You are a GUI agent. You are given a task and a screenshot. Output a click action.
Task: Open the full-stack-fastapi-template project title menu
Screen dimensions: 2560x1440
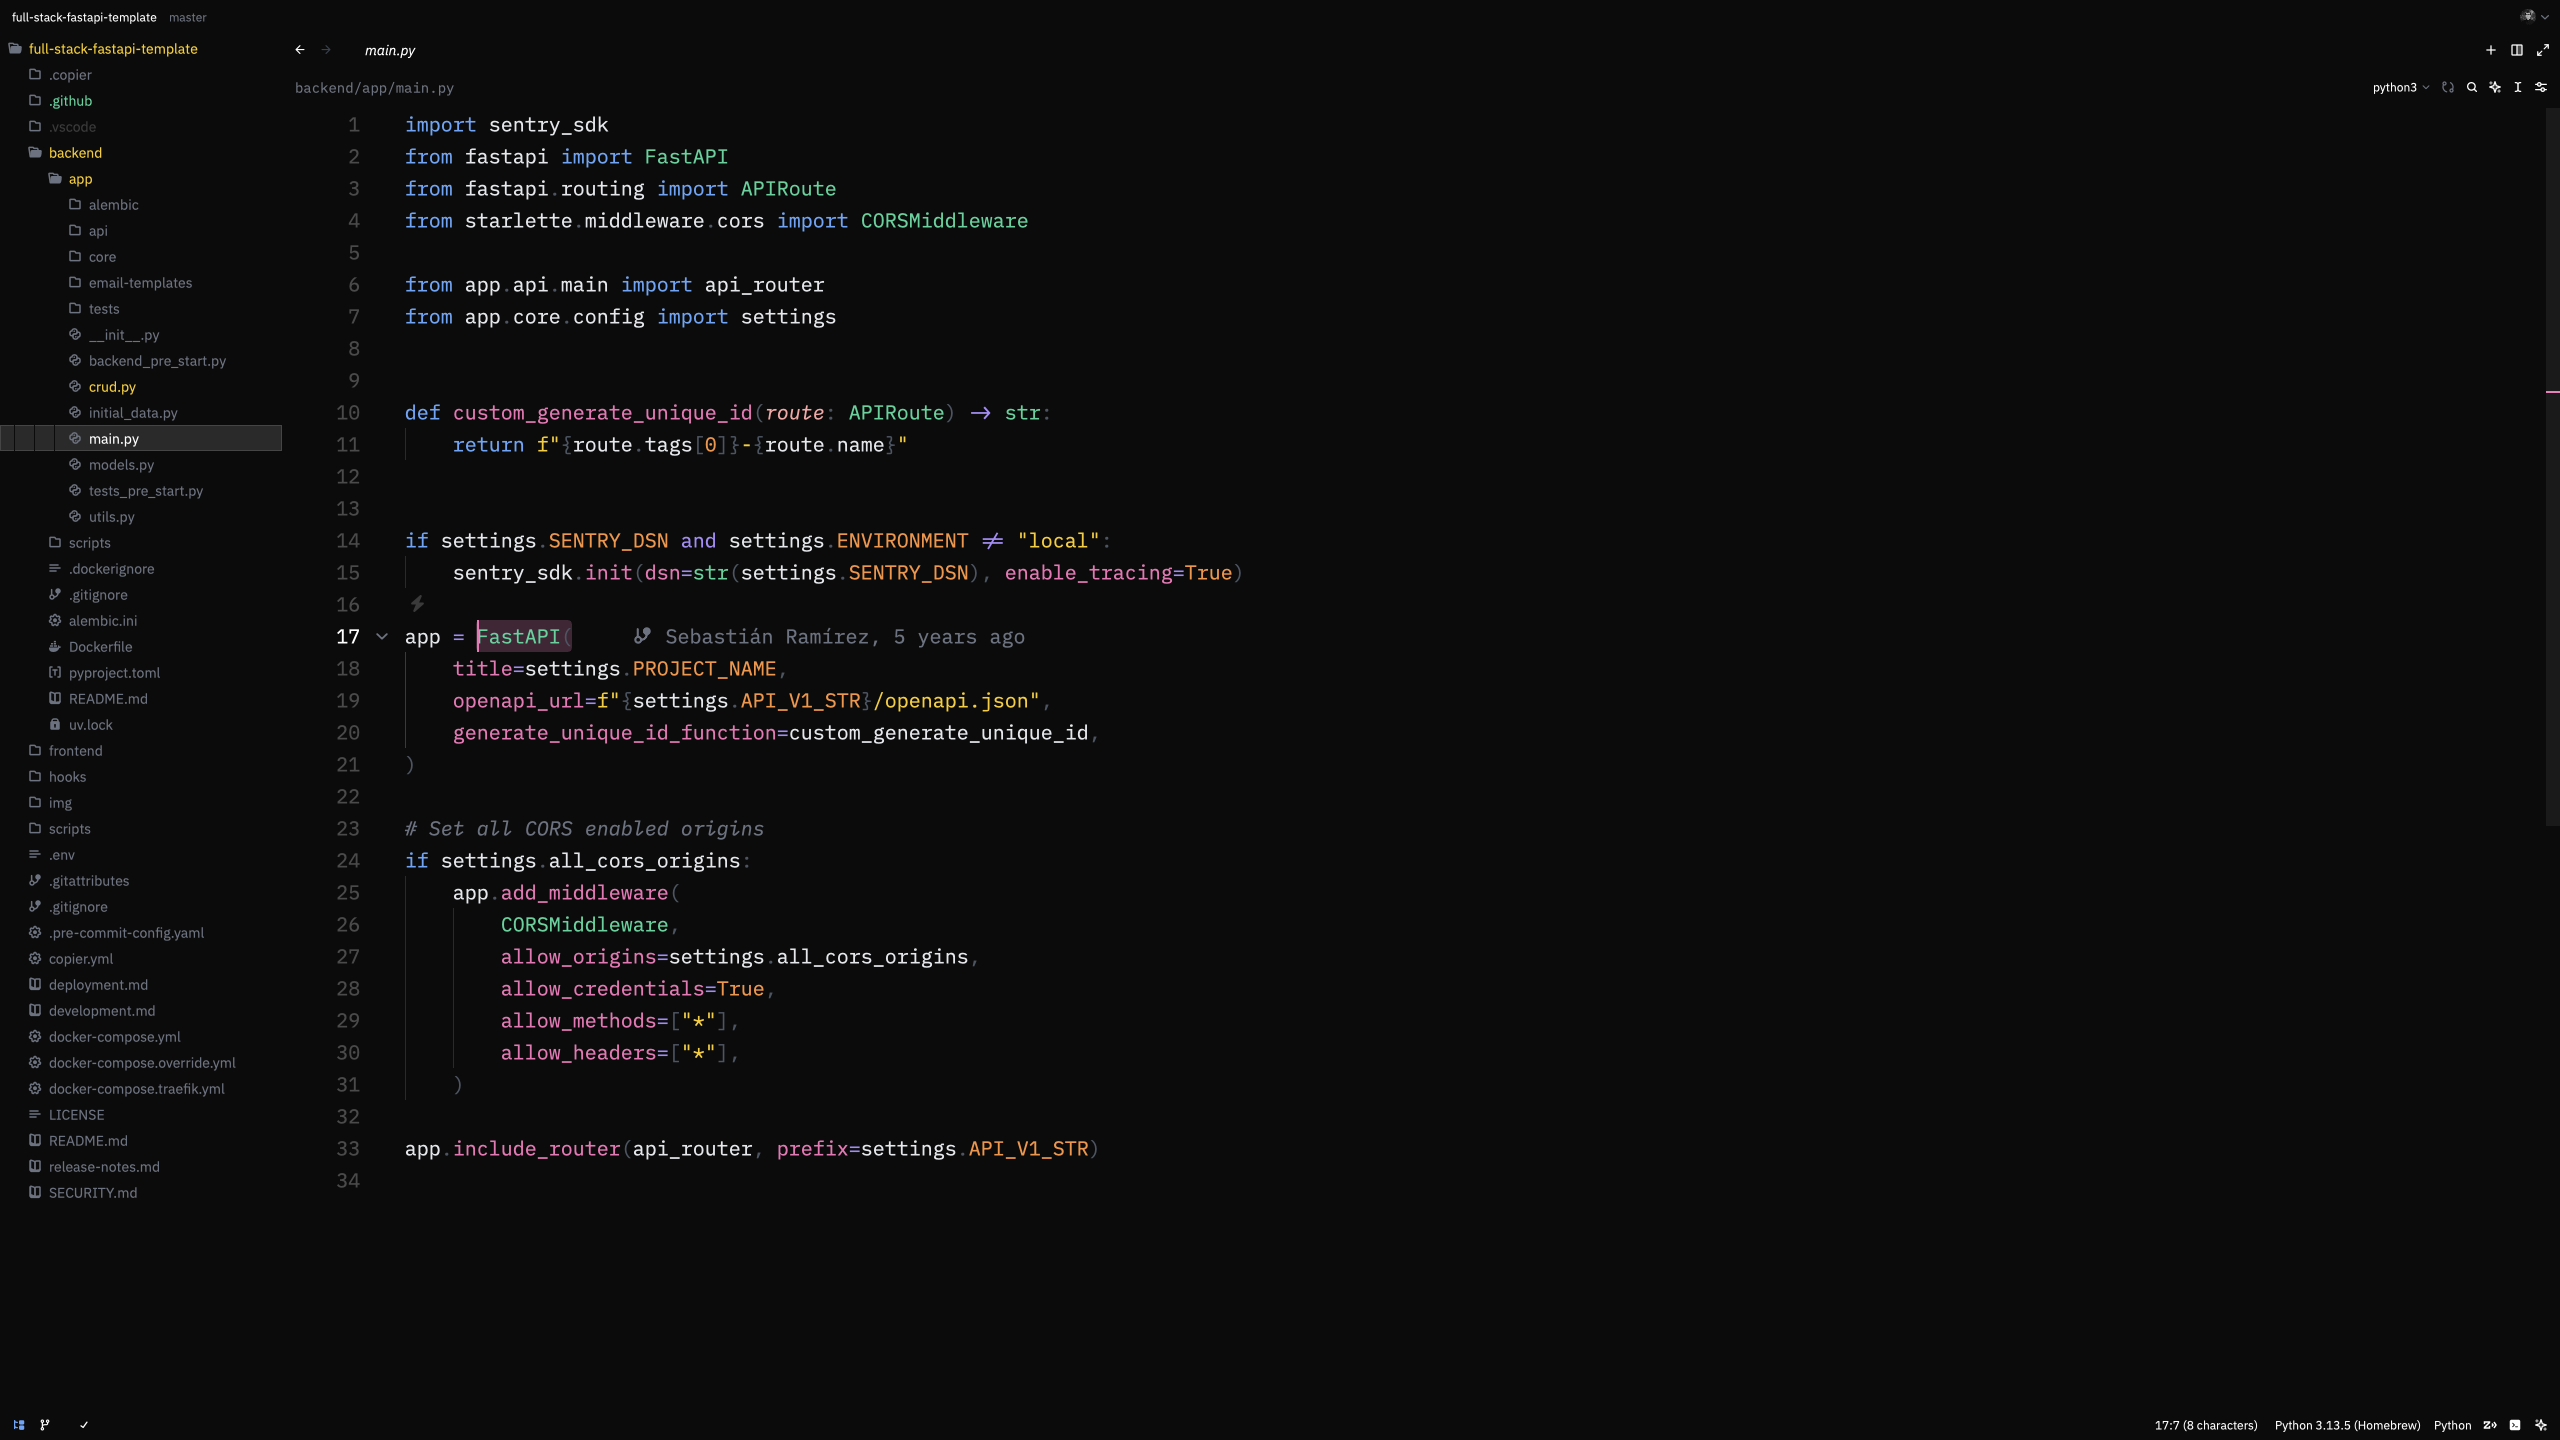tap(84, 17)
